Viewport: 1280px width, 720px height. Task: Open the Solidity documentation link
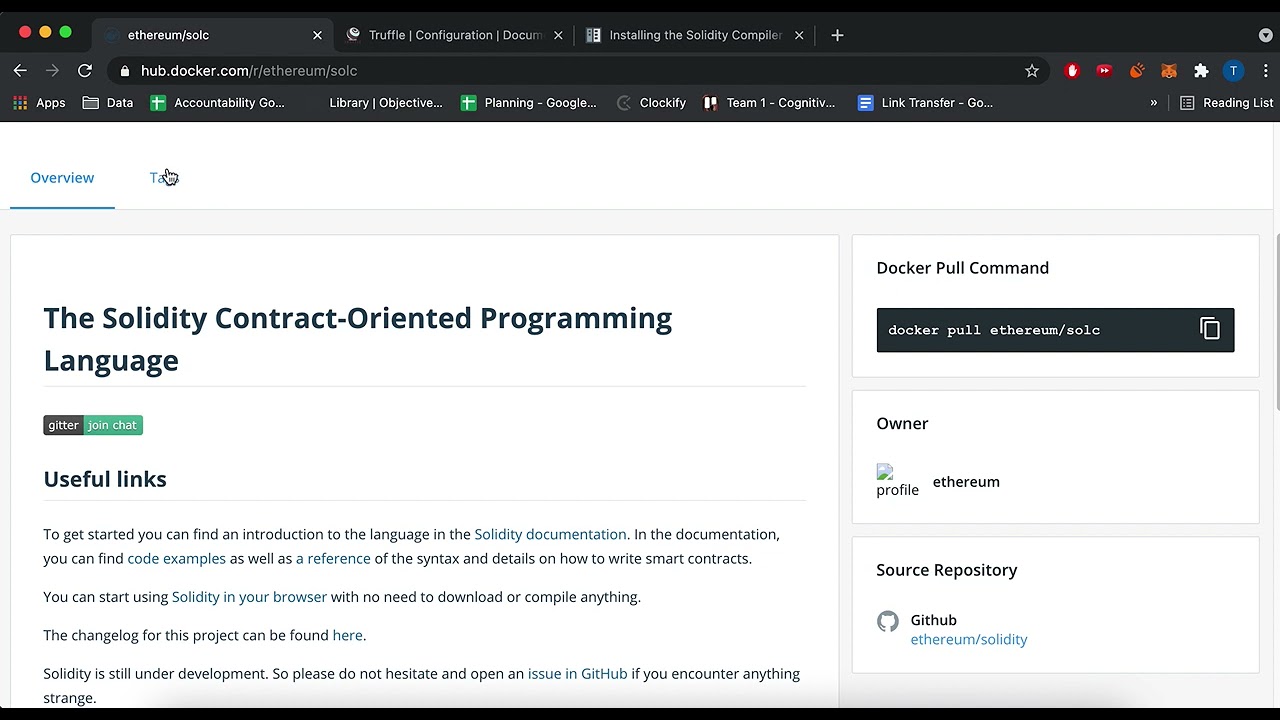pyautogui.click(x=550, y=534)
